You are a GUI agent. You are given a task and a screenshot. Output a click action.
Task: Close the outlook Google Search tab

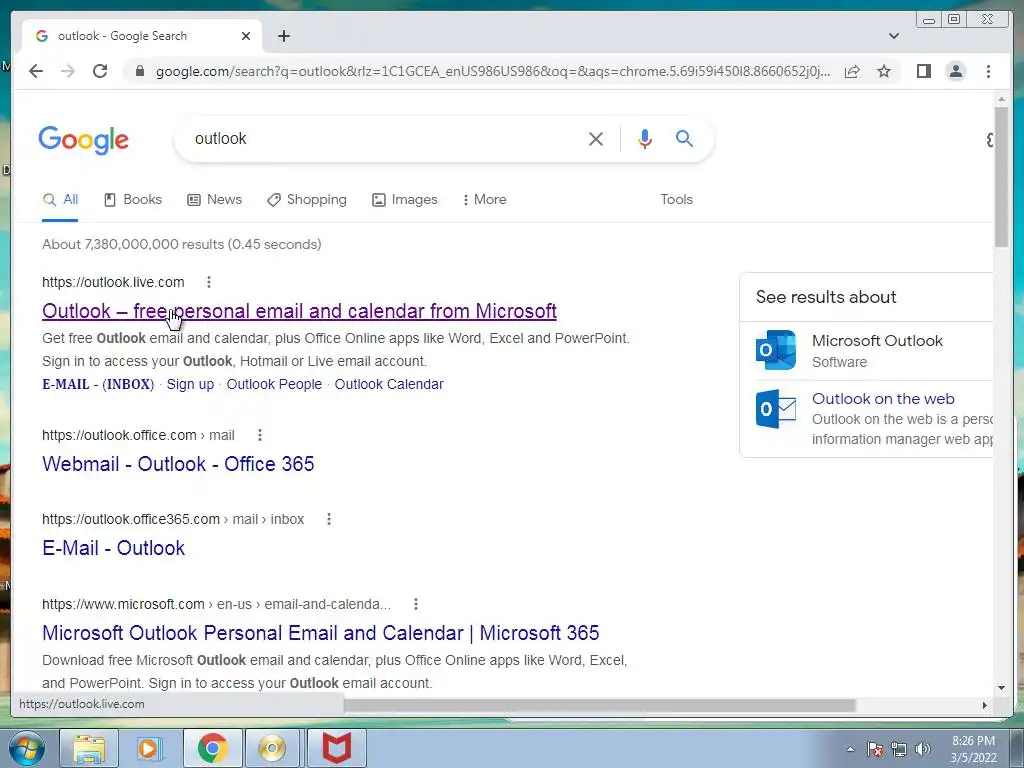click(246, 36)
